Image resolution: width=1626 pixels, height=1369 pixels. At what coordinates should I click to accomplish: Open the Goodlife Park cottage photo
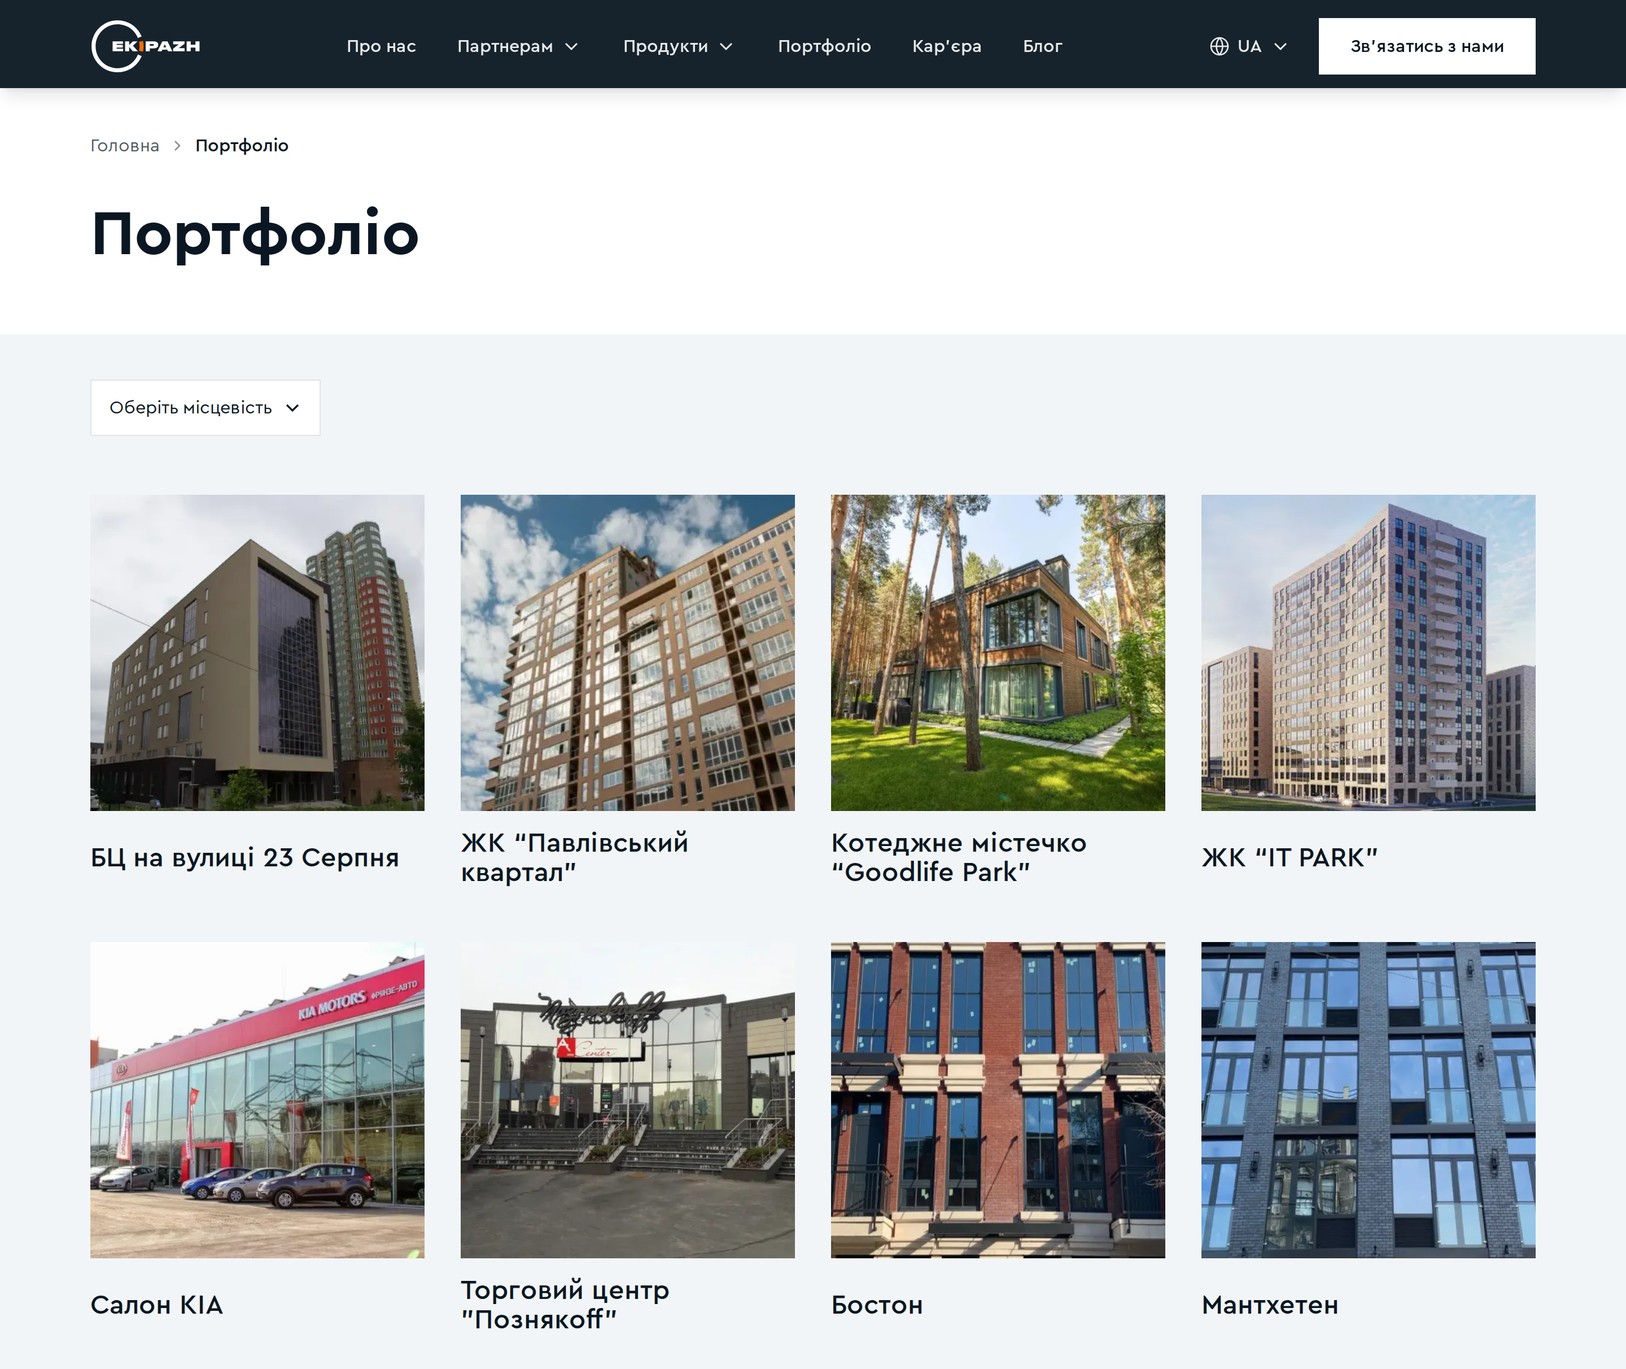tap(998, 653)
